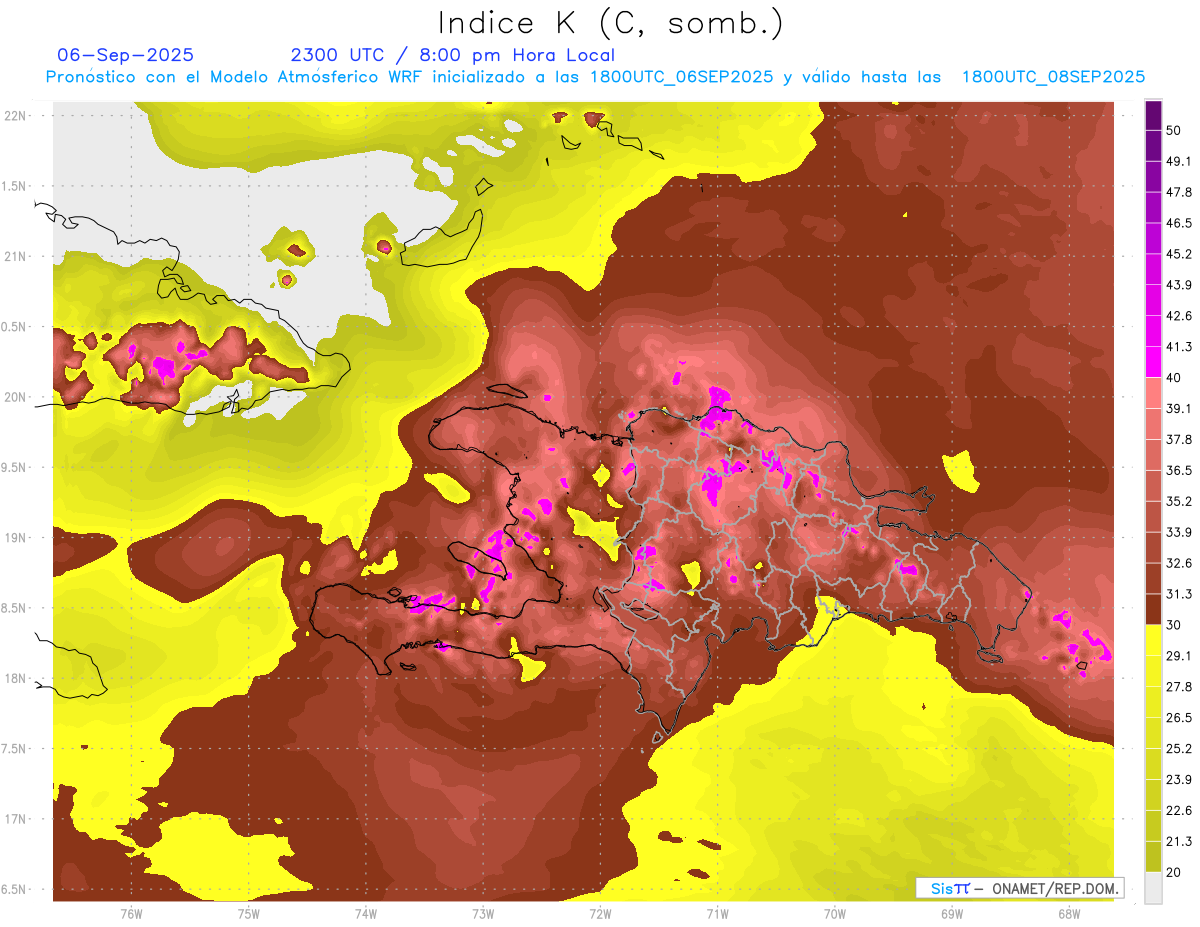Click the "32.6" color scale value

point(1178,563)
